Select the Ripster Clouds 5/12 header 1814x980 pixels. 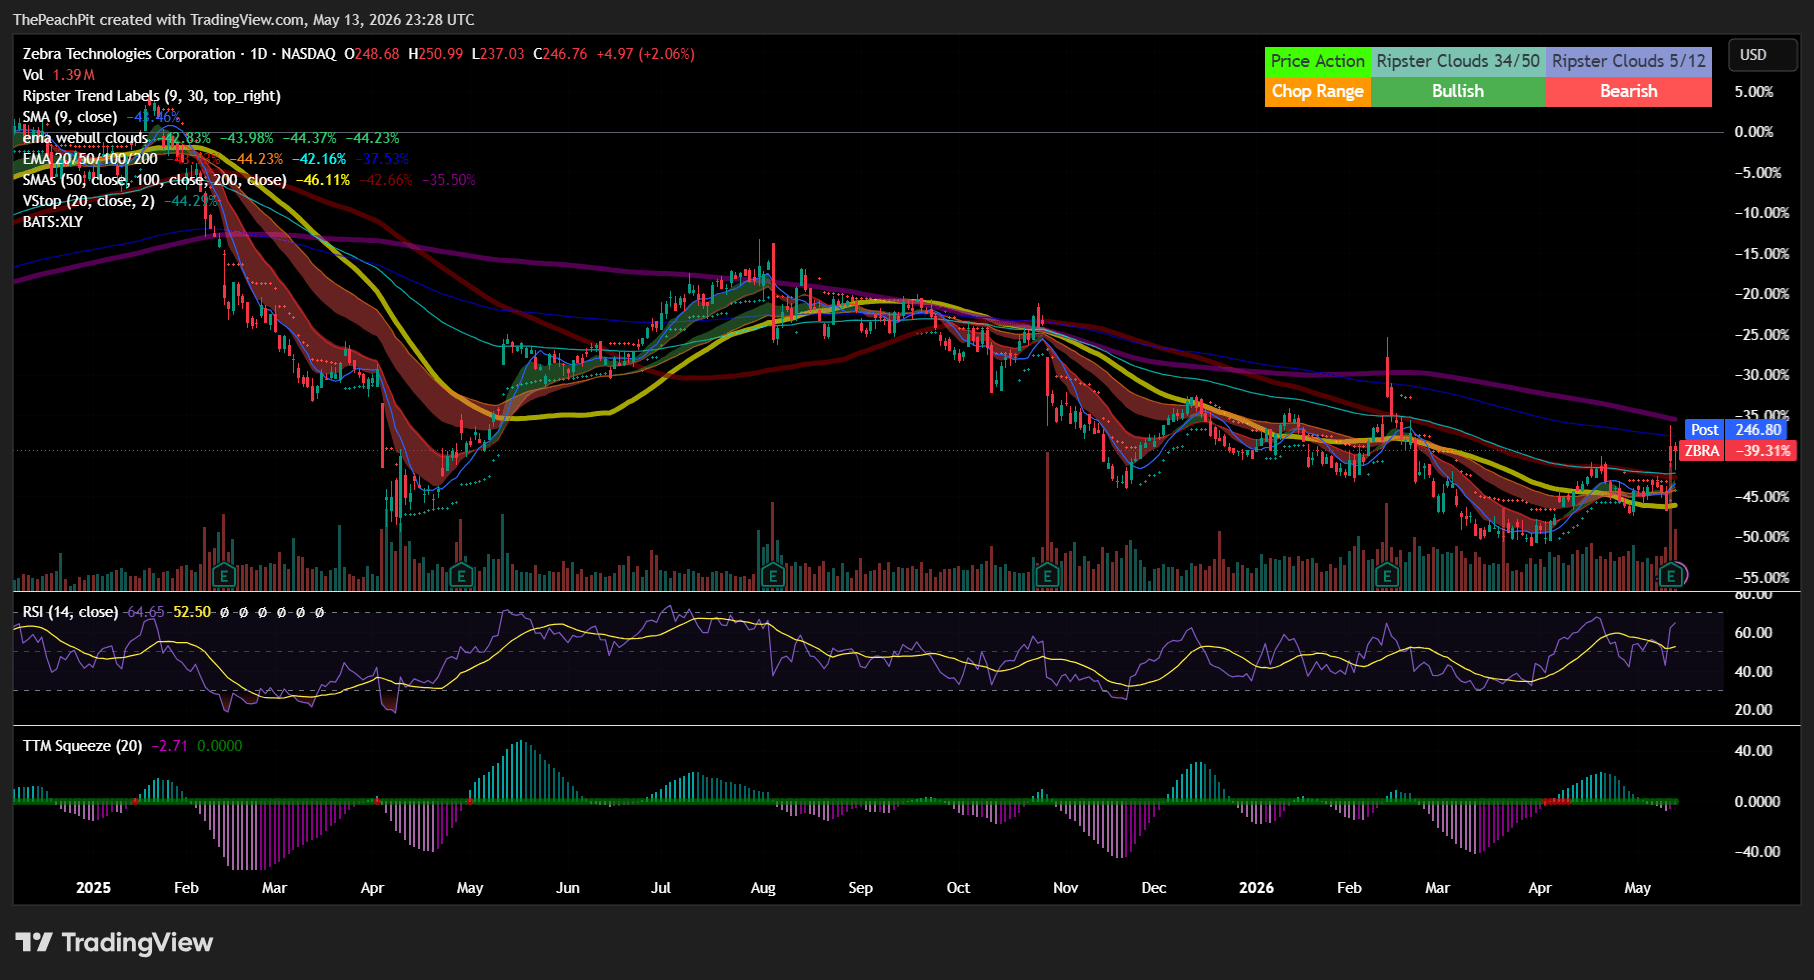click(1628, 61)
